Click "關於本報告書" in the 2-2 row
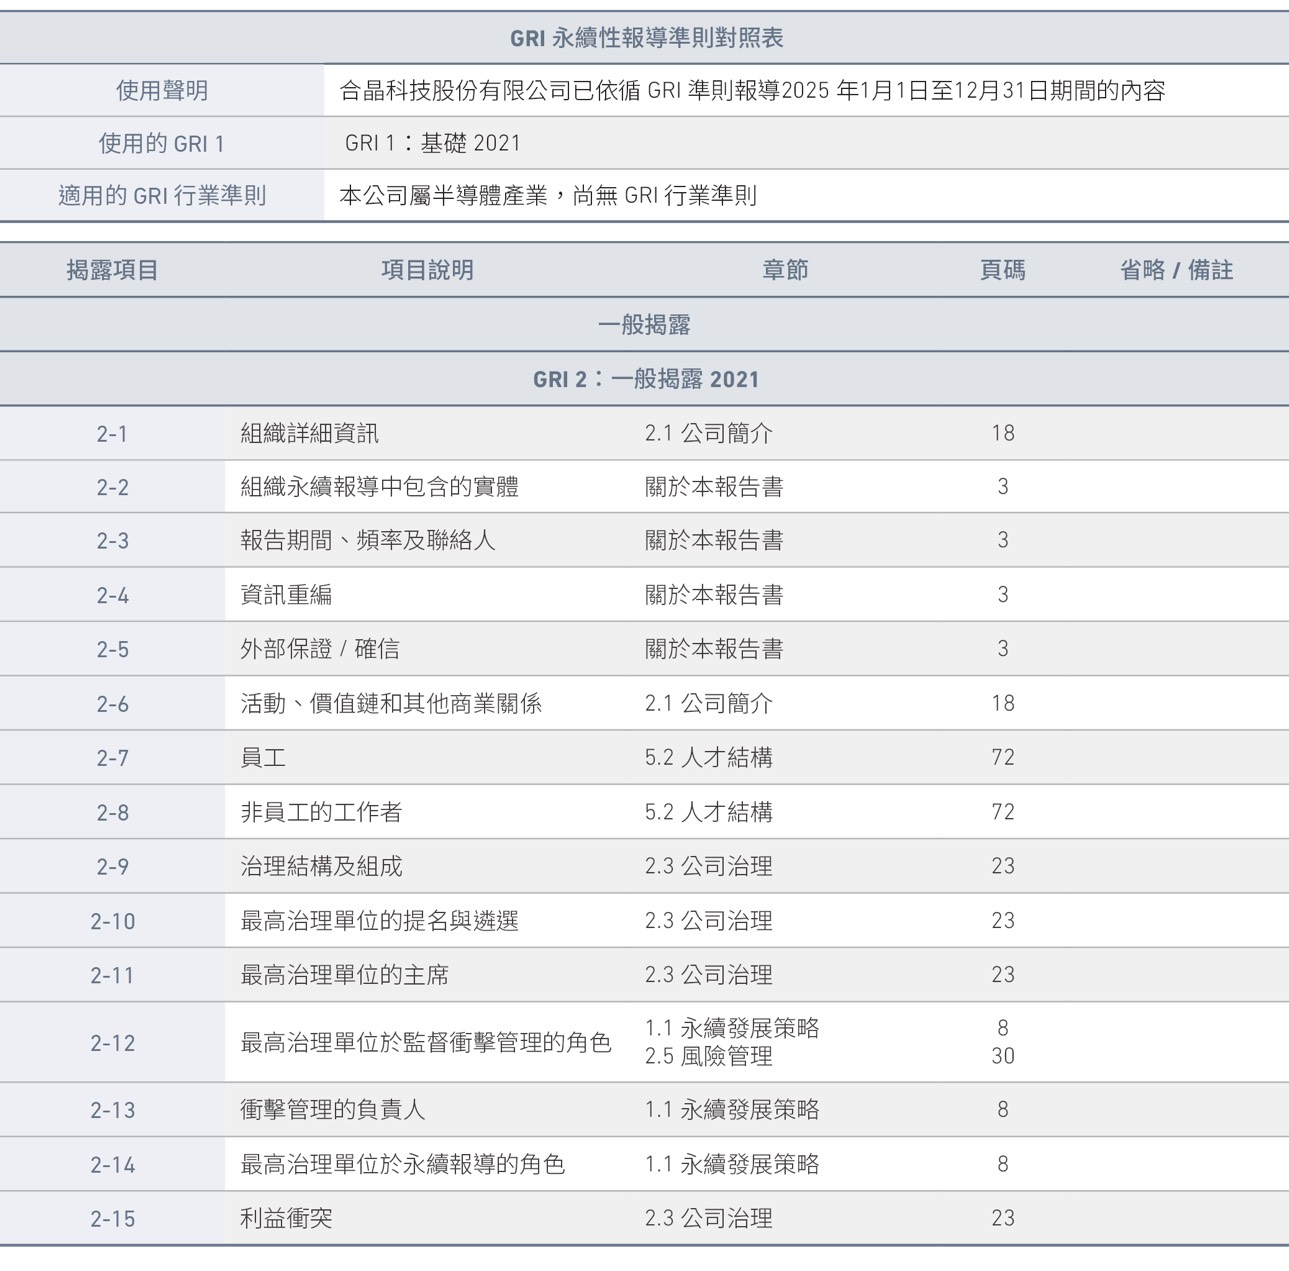 click(x=714, y=487)
